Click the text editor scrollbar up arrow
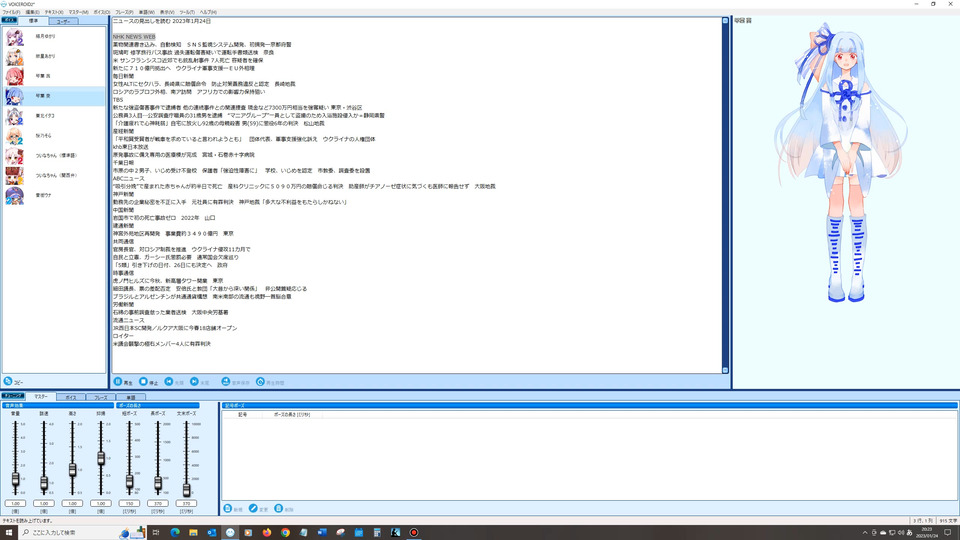960x540 pixels. click(726, 21)
